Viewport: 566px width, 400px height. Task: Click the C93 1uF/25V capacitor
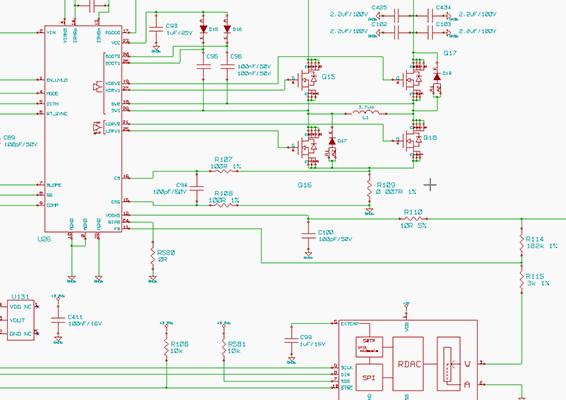pos(156,29)
